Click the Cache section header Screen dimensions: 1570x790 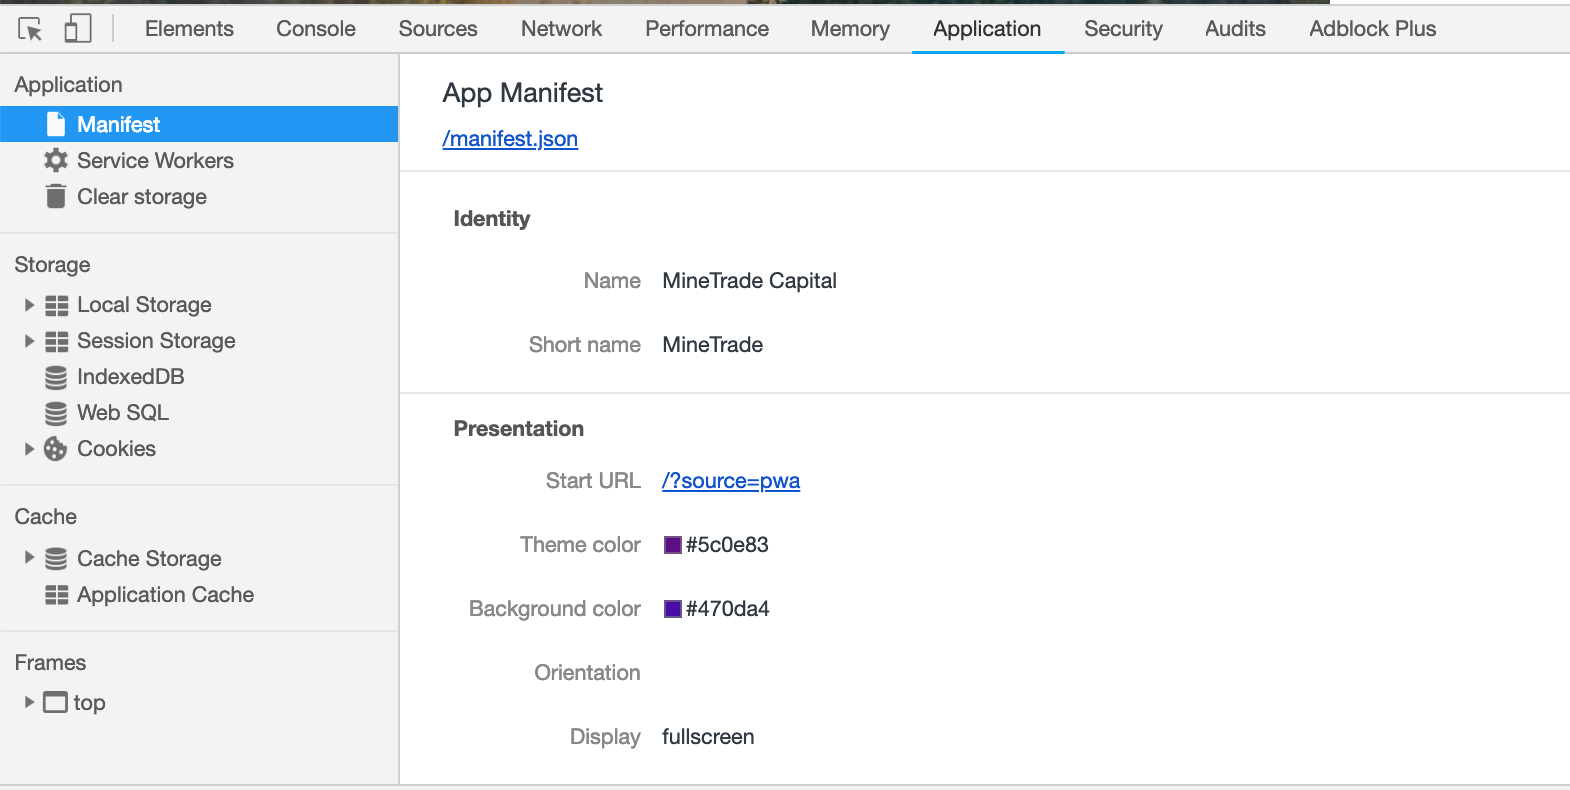point(45,517)
